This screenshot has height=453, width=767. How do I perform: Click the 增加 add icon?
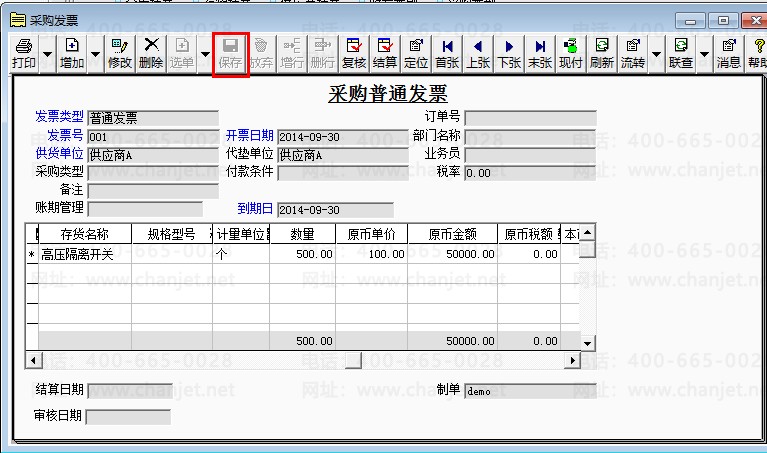pos(72,53)
